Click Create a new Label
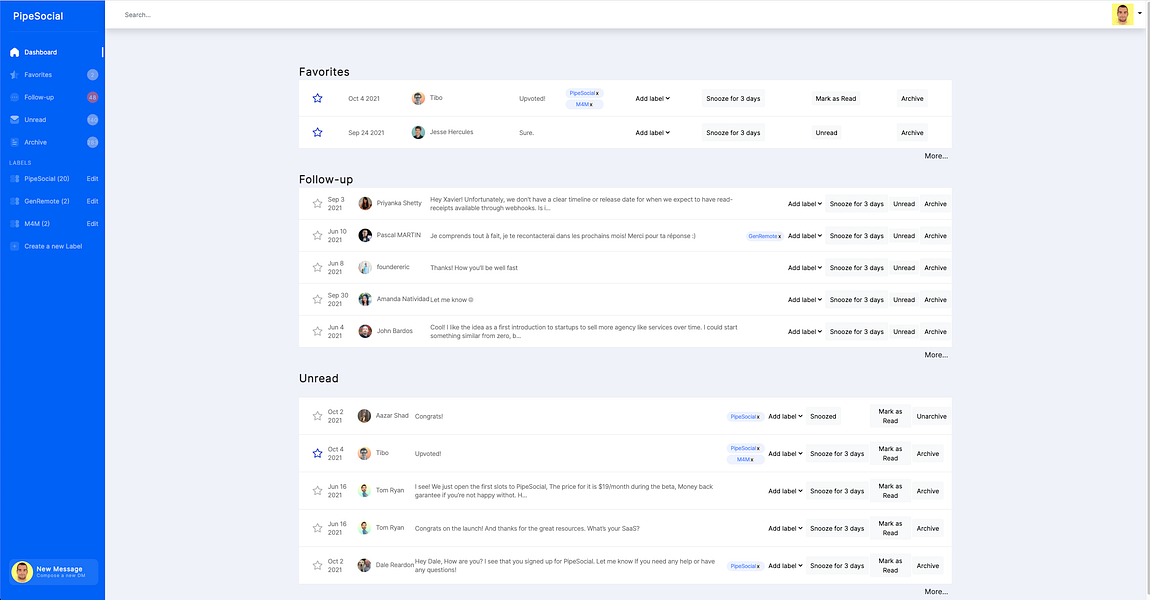Viewport: 1150px width, 600px height. [x=53, y=246]
